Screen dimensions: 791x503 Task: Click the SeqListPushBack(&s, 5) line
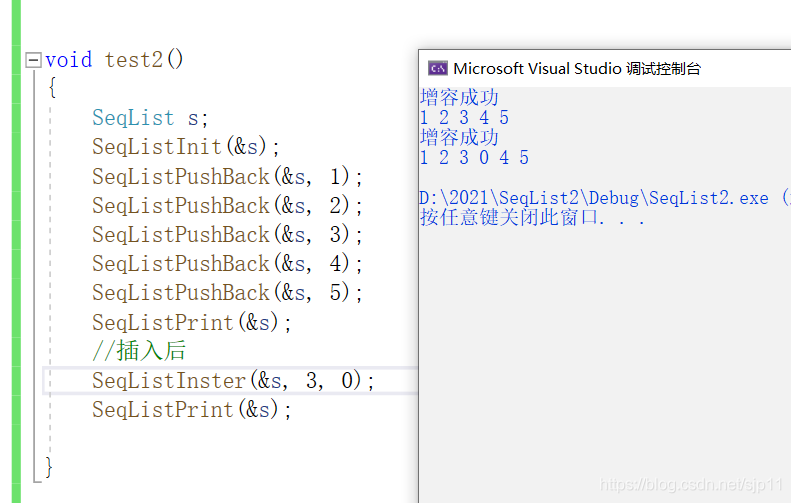(227, 293)
